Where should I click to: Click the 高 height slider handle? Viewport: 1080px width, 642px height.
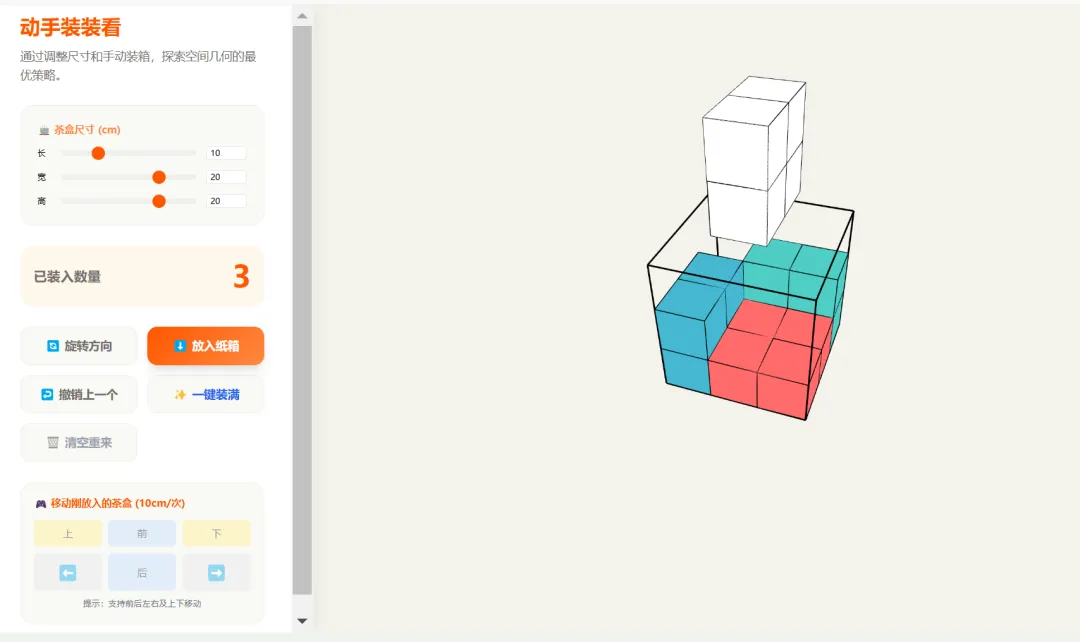click(x=159, y=201)
